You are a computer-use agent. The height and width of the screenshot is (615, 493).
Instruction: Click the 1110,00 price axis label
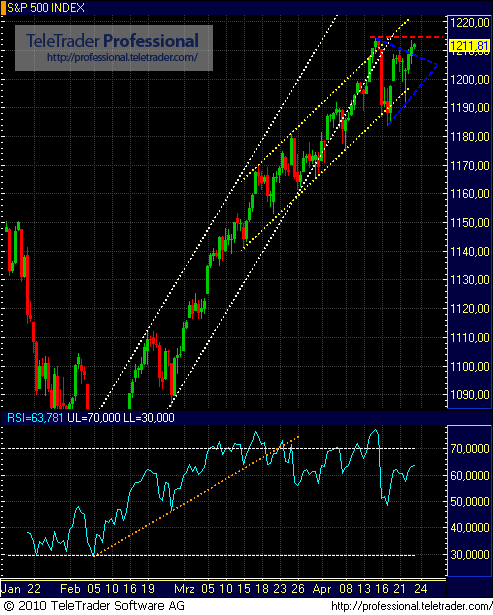[469, 337]
